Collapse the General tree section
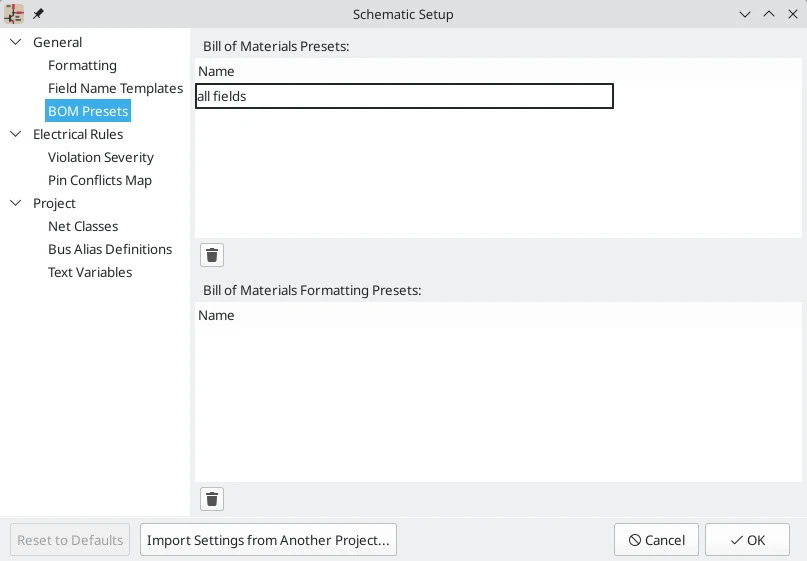The width and height of the screenshot is (807, 561). point(16,42)
